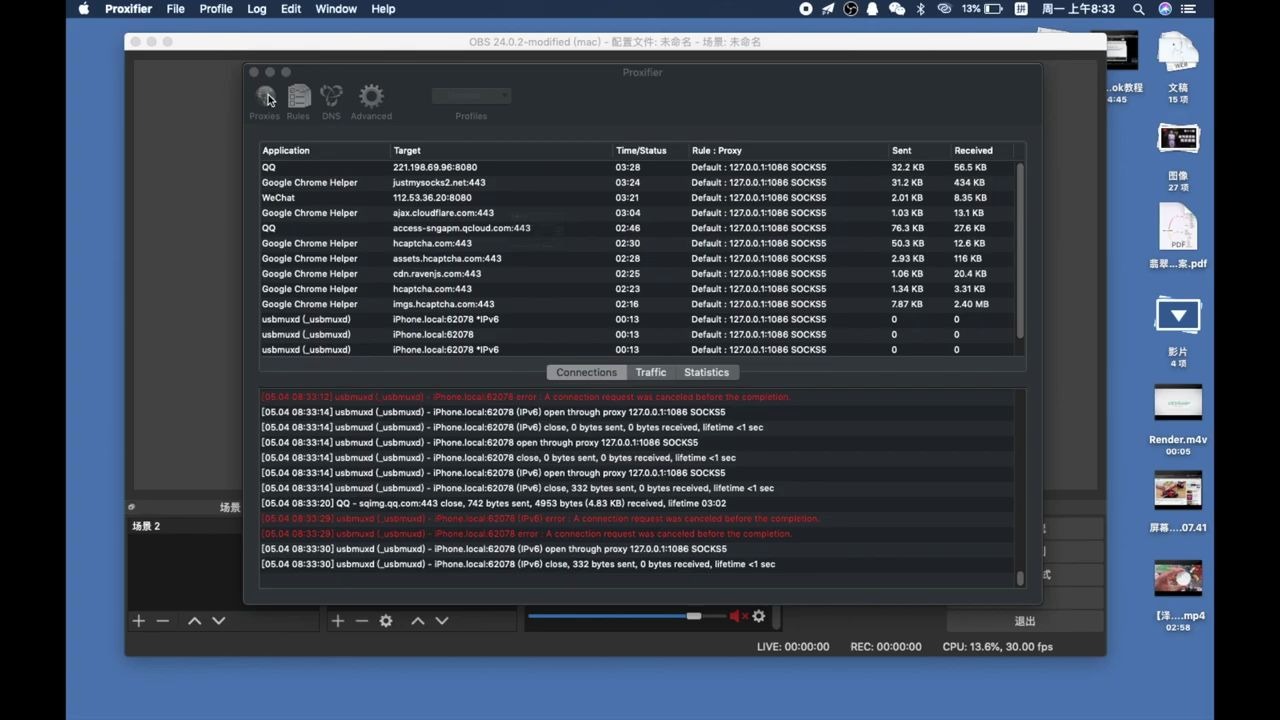The image size is (1280, 720).
Task: Open the Rules toolbar icon in Proxifier
Action: click(x=298, y=101)
